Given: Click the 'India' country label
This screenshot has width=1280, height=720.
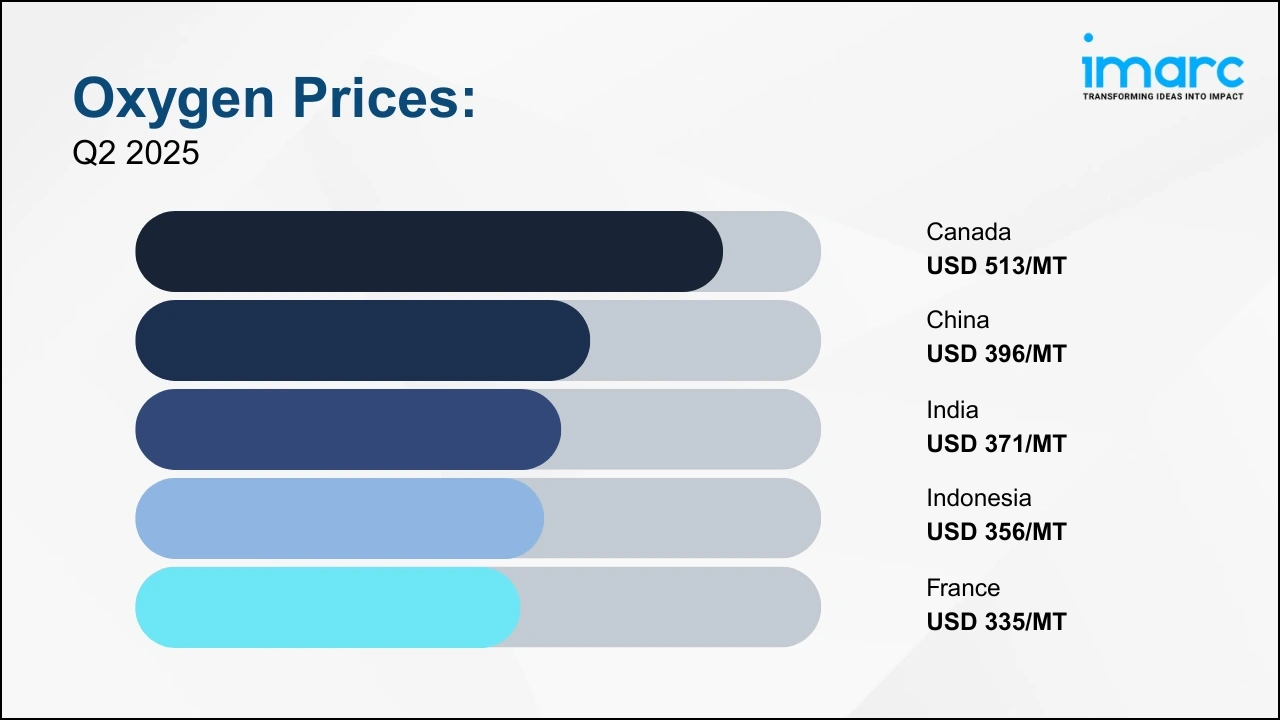Looking at the screenshot, I should (x=952, y=410).
